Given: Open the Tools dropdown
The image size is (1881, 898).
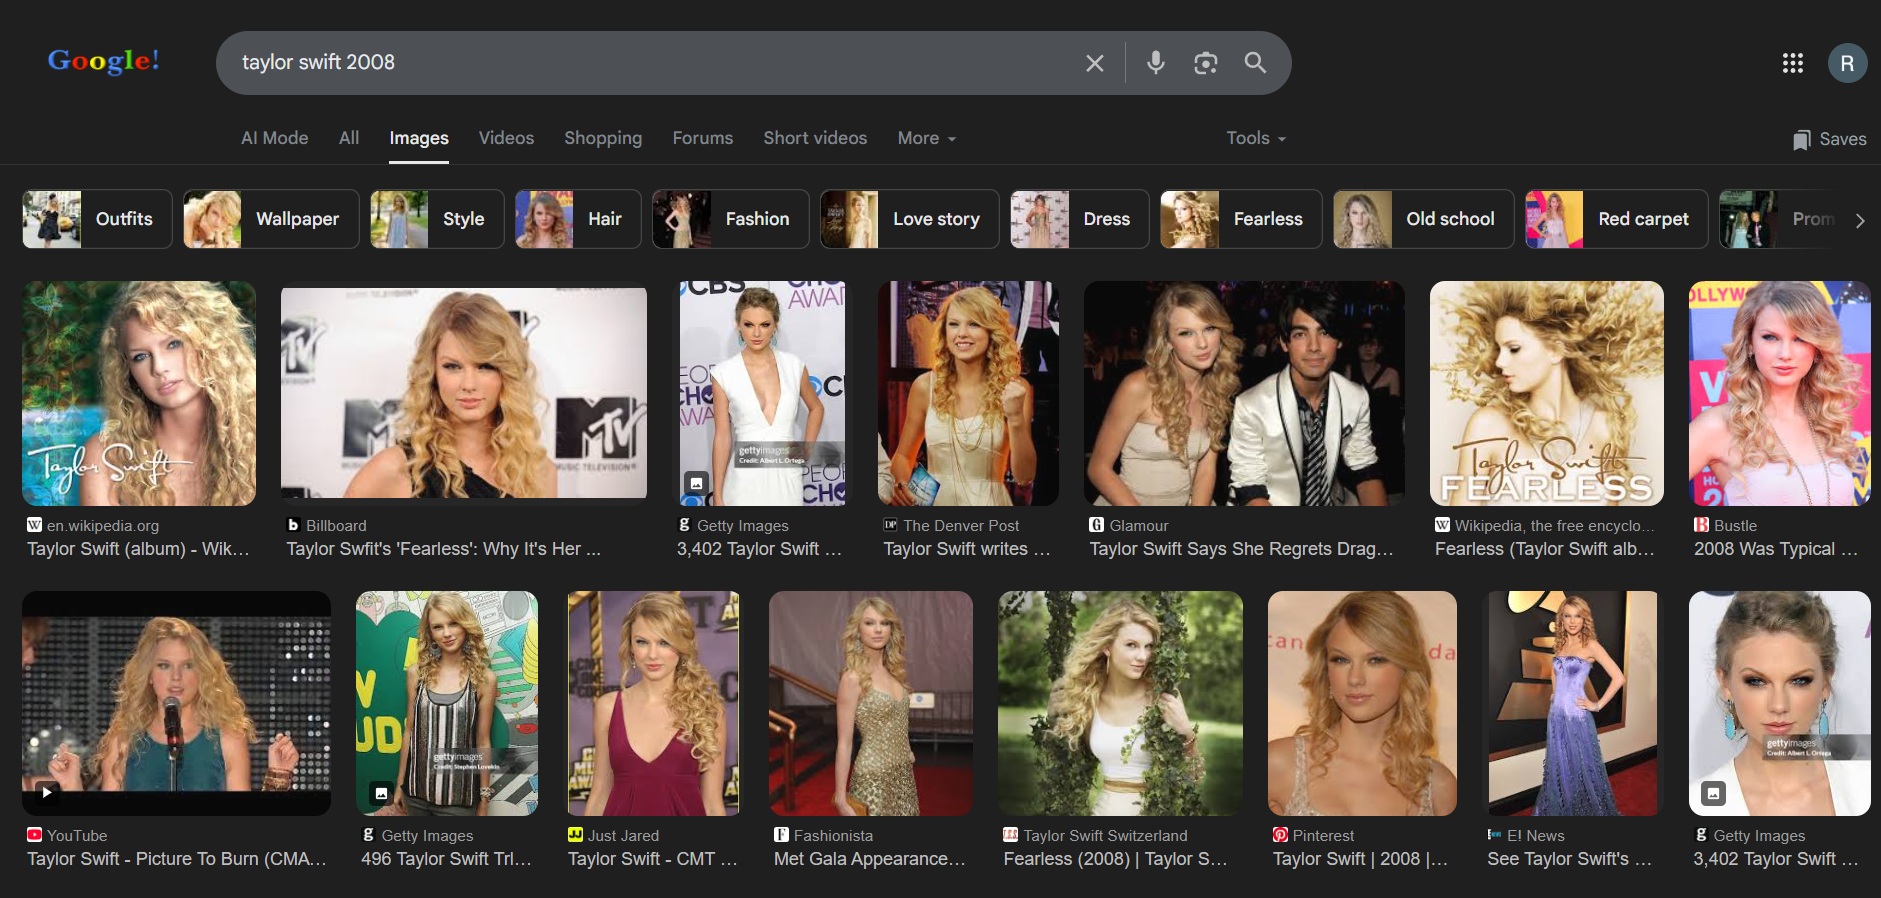Looking at the screenshot, I should 1255,138.
